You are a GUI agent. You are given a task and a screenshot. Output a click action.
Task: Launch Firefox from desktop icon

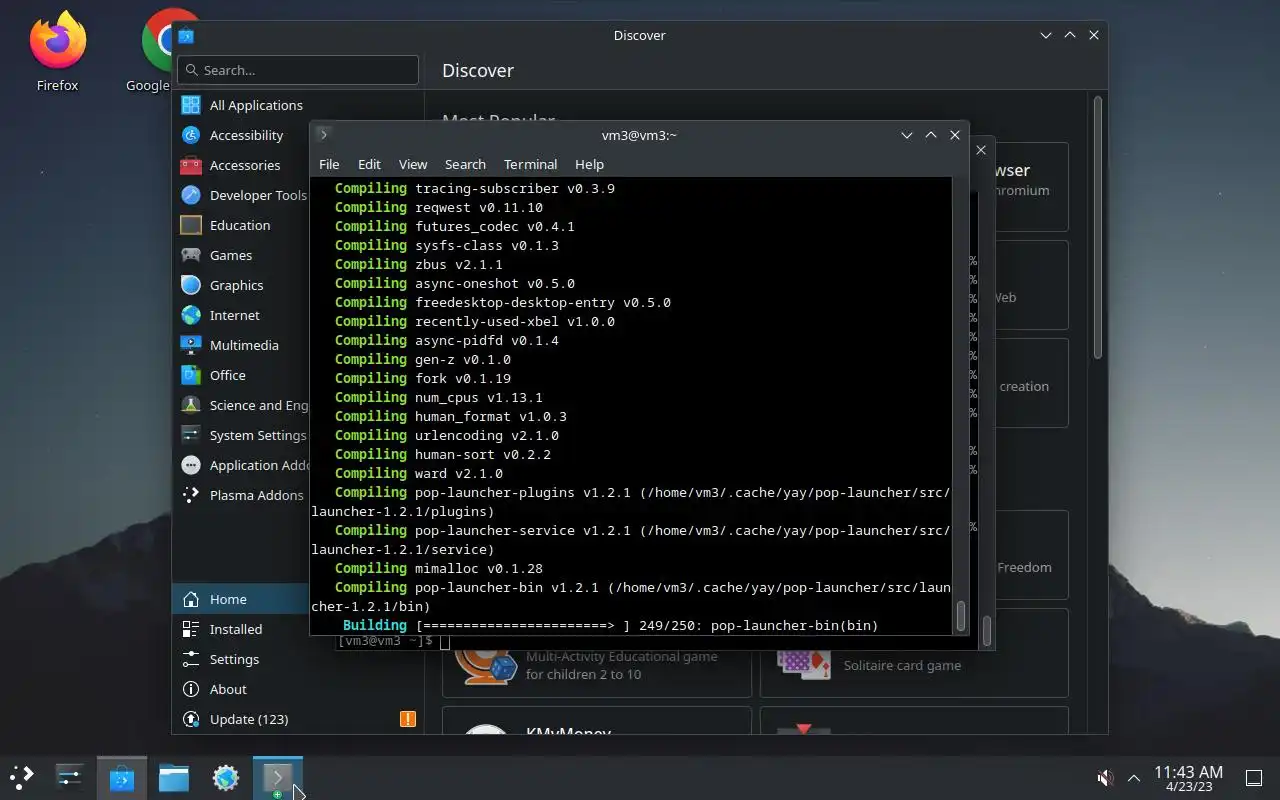pos(57,51)
